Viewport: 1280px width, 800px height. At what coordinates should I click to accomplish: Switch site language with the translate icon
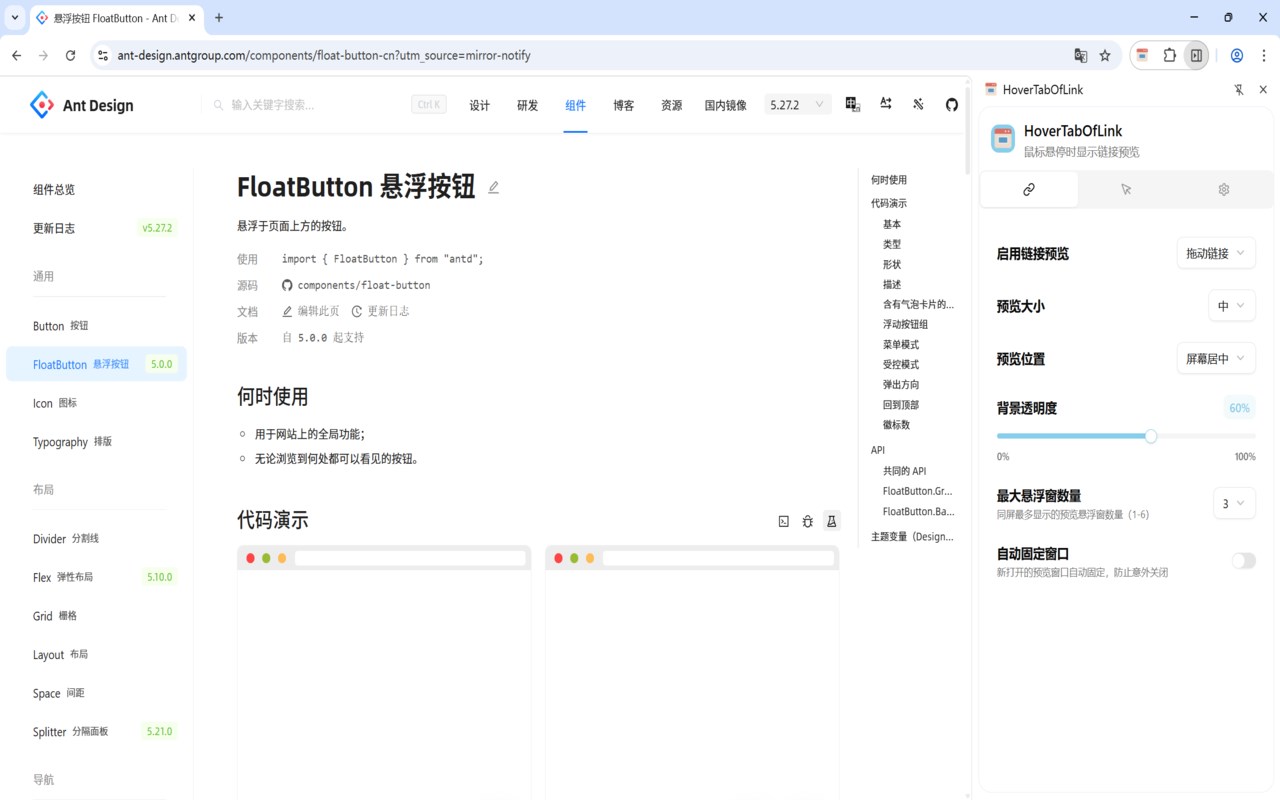click(853, 104)
